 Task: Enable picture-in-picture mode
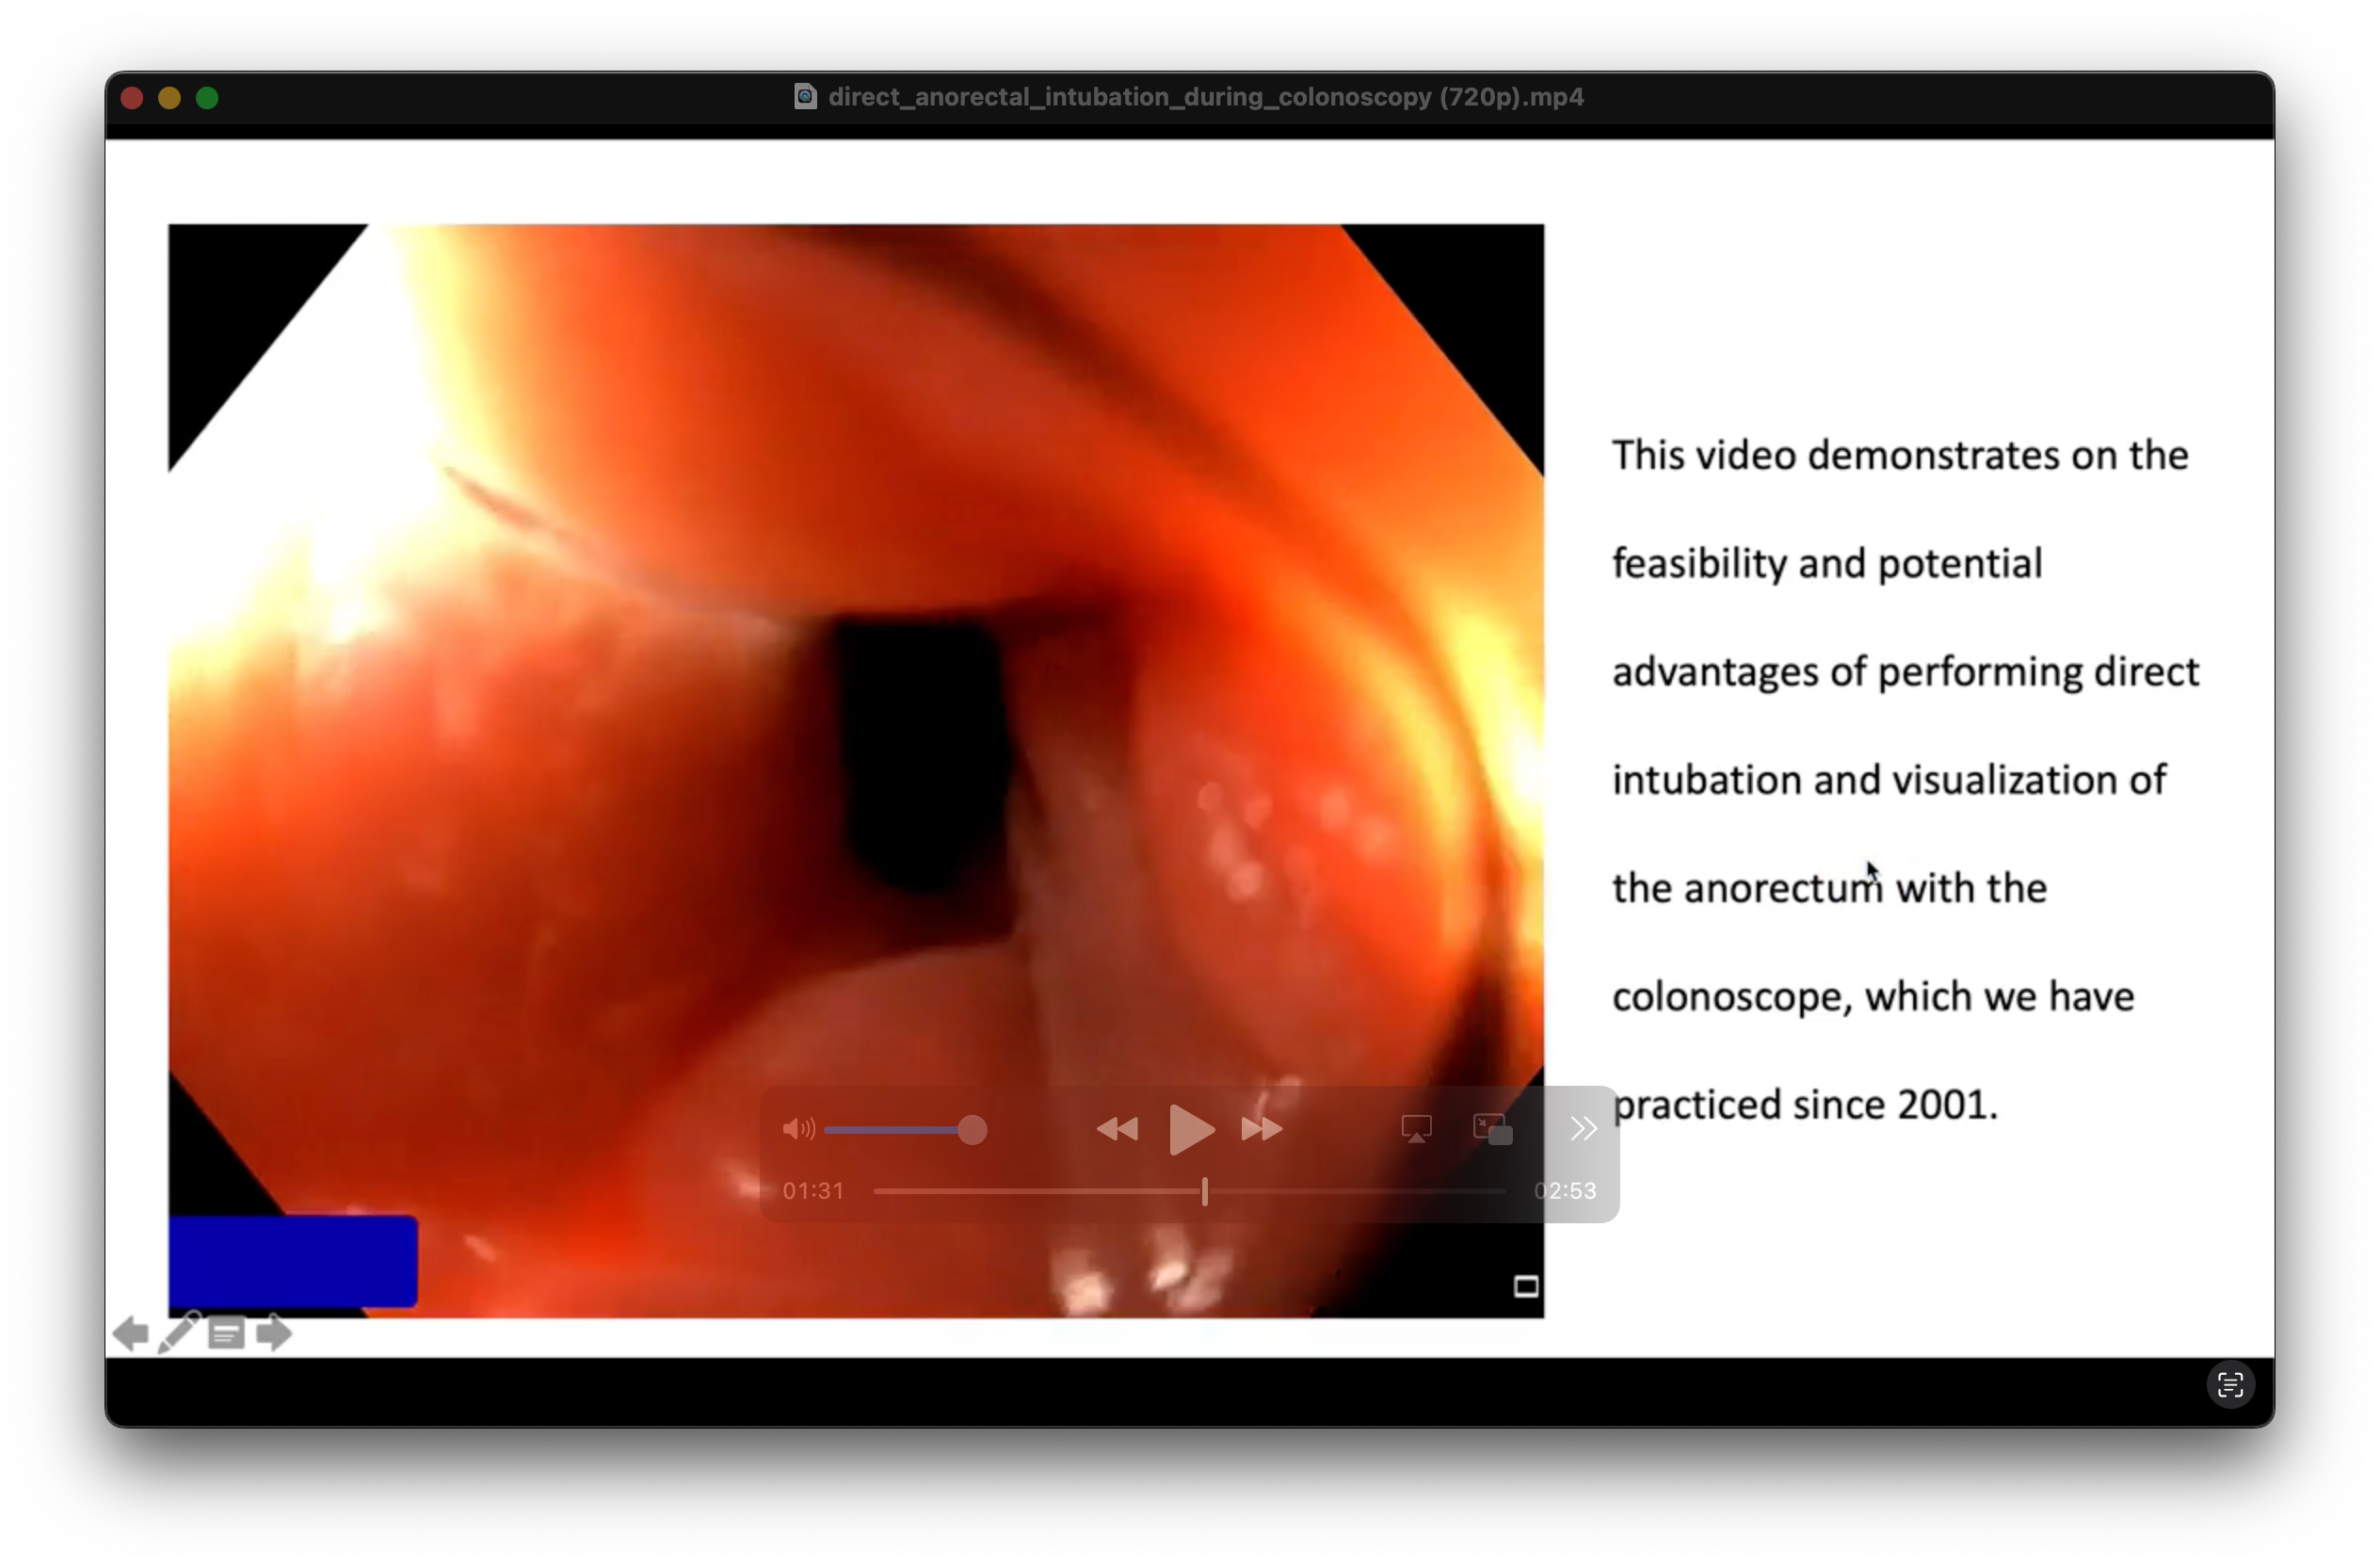tap(1492, 1129)
